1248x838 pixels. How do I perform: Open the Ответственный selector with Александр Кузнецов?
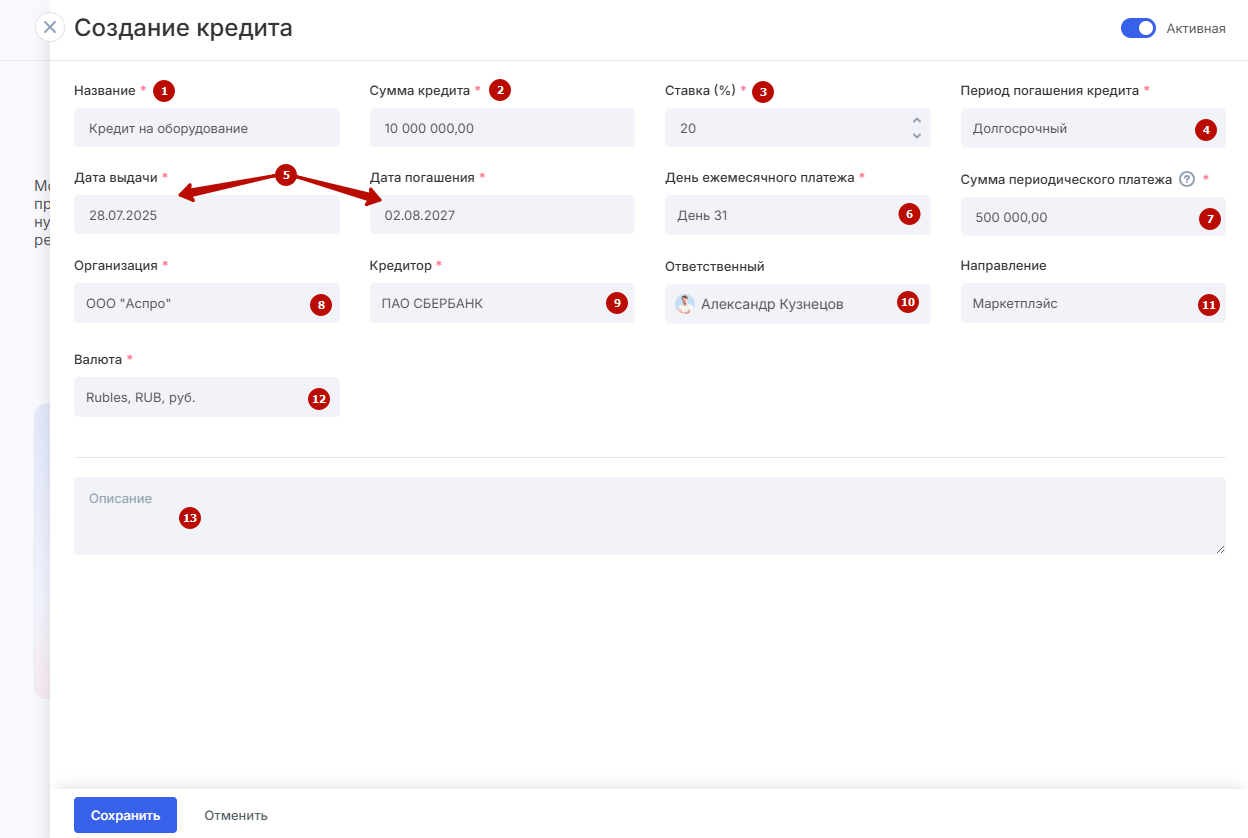coord(798,304)
